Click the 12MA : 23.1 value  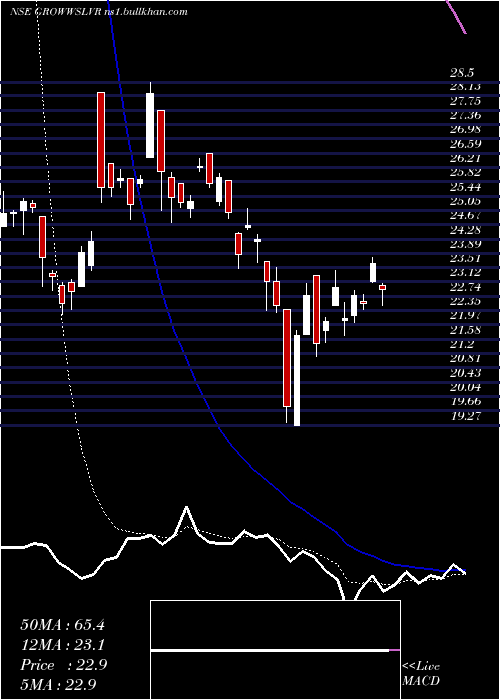point(62,645)
